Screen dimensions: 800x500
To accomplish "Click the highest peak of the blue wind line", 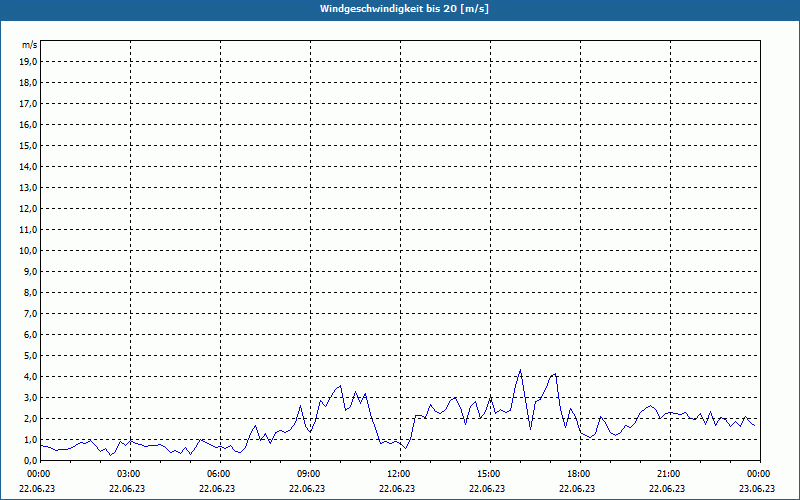I will point(520,370).
